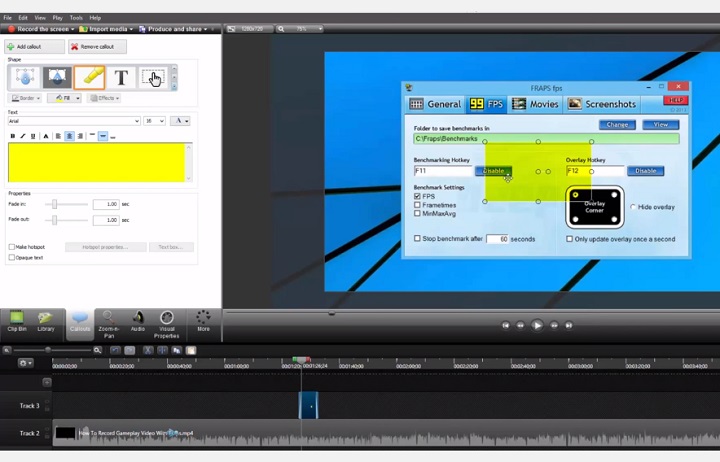Add a new track with plus icon
The height and width of the screenshot is (462, 720).
point(47,382)
